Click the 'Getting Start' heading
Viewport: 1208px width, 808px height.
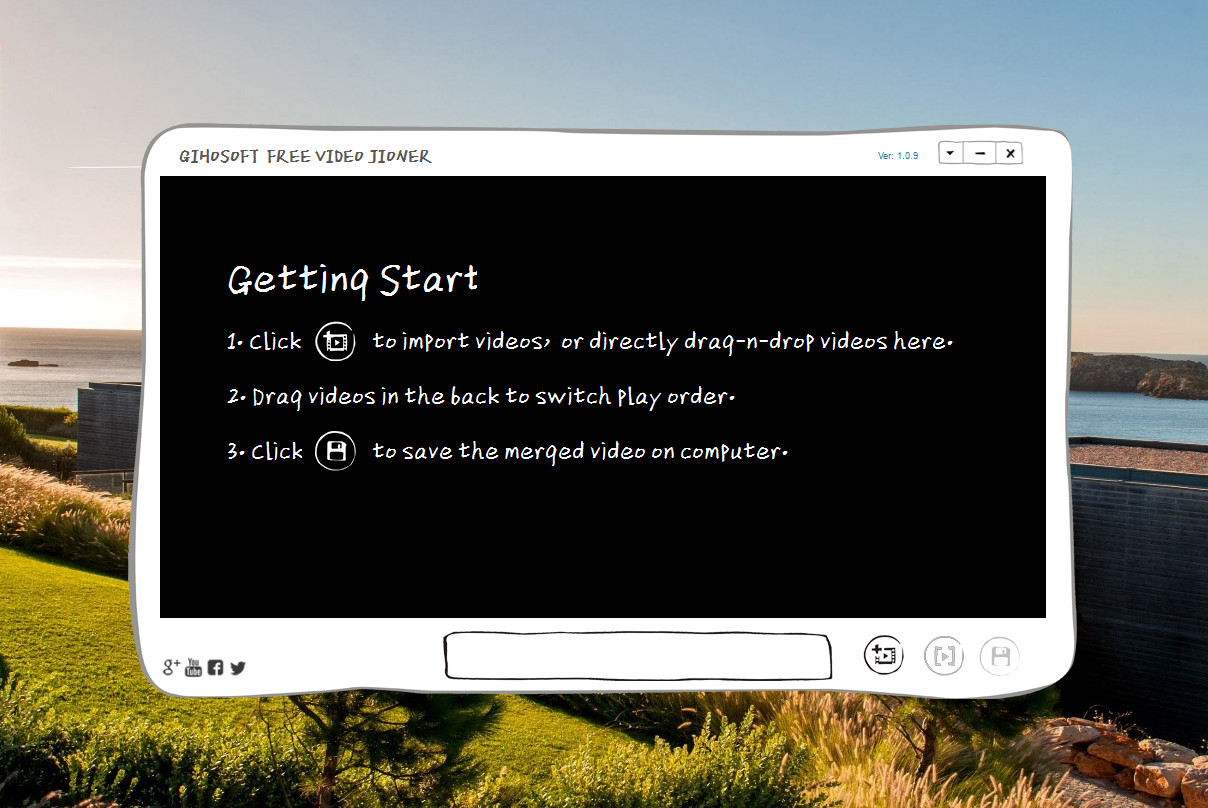(353, 280)
